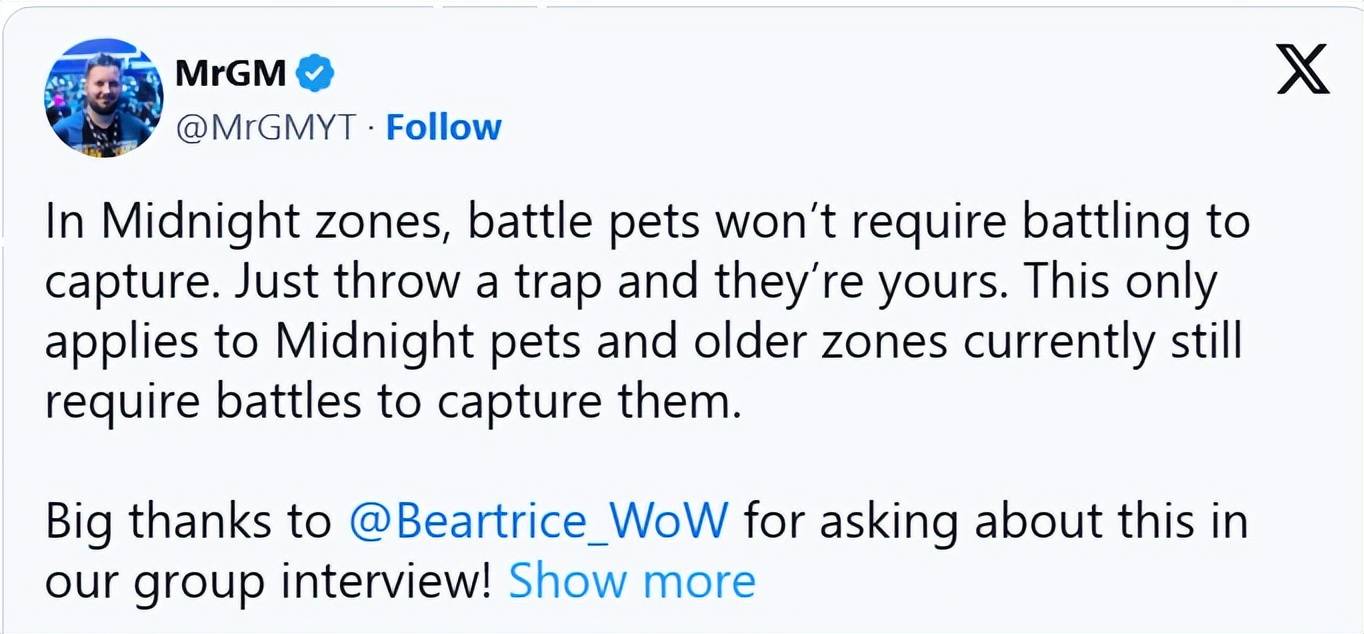Screen dimensions: 1364x634
Task: Open MrGM's profile picture
Action: [104, 98]
